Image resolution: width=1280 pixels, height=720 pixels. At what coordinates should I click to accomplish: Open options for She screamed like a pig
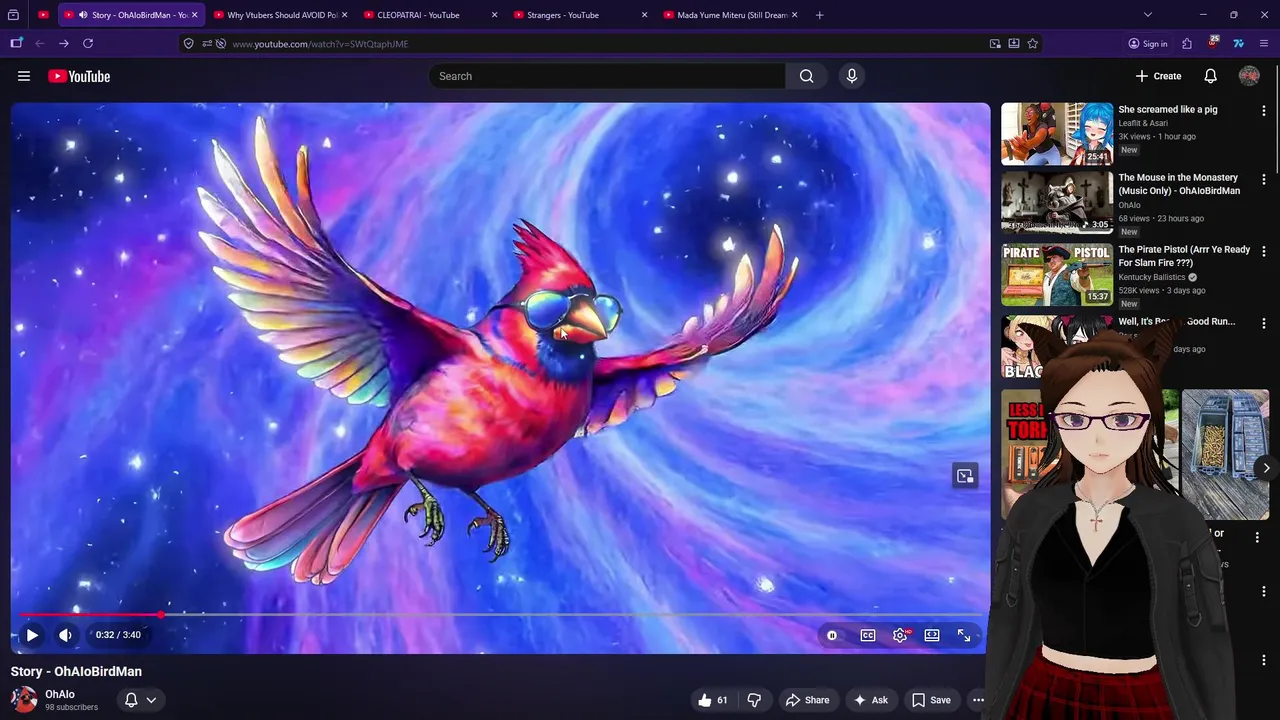click(1264, 111)
